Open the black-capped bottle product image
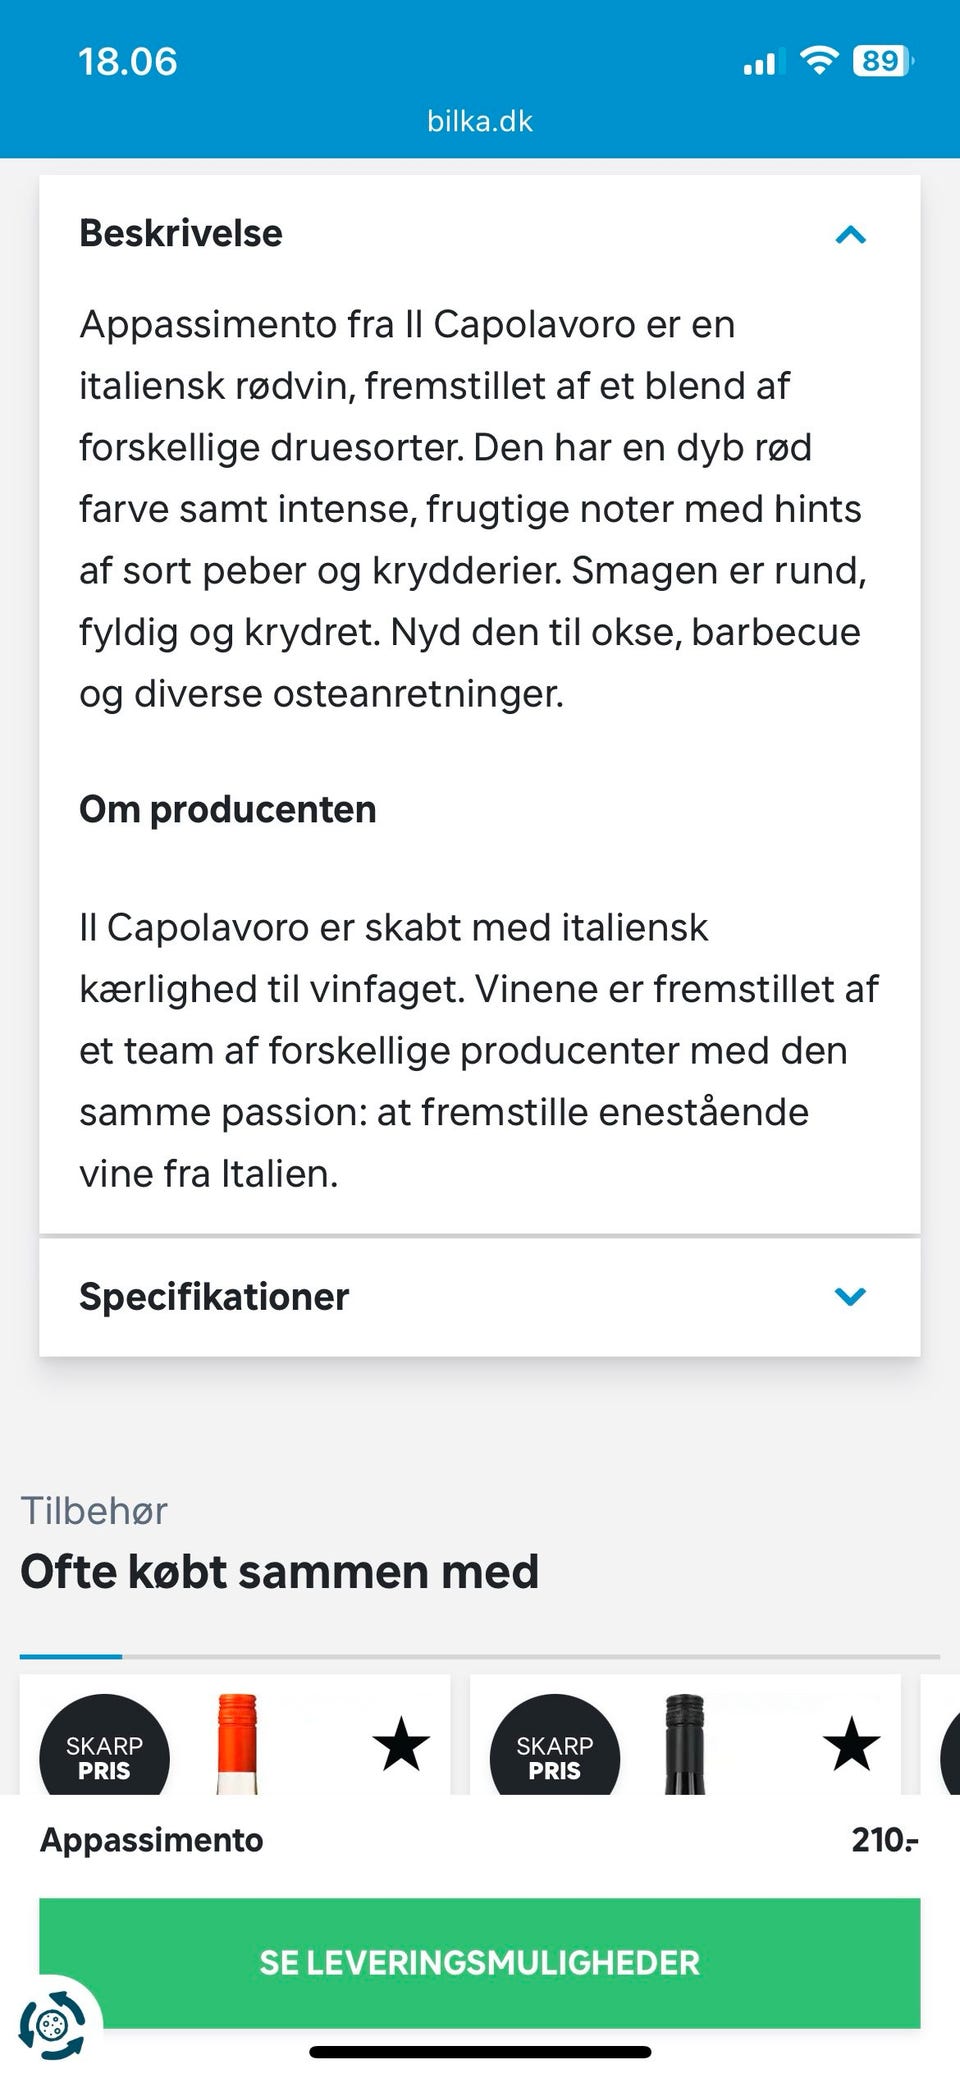Image resolution: width=960 pixels, height=2078 pixels. 685,1745
